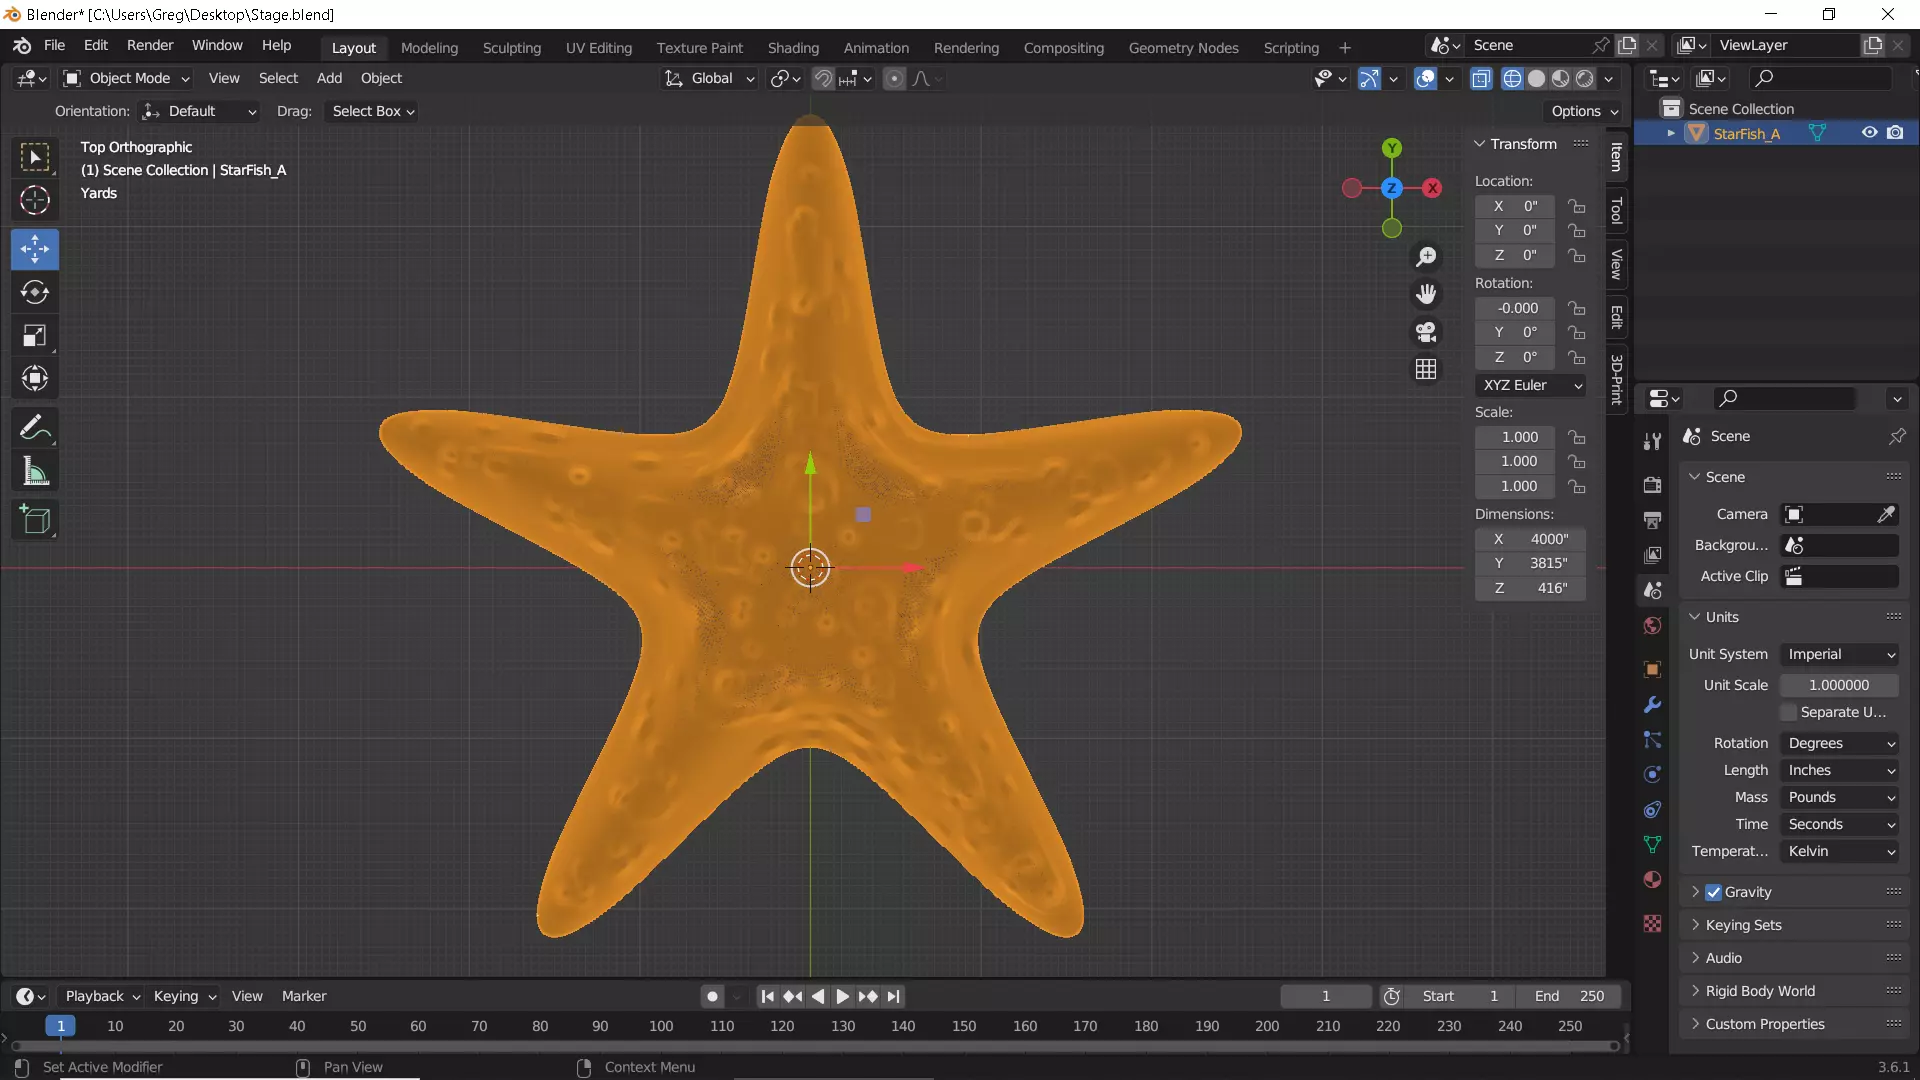This screenshot has height=1080, width=1920.
Task: Toggle viewport gizmos button
Action: point(1370,78)
